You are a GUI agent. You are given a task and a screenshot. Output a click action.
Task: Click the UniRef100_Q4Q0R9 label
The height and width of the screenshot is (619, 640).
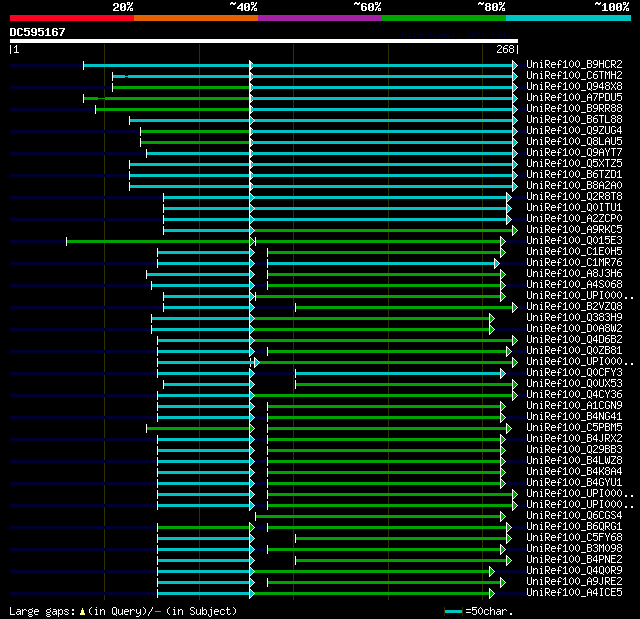pyautogui.click(x=574, y=571)
